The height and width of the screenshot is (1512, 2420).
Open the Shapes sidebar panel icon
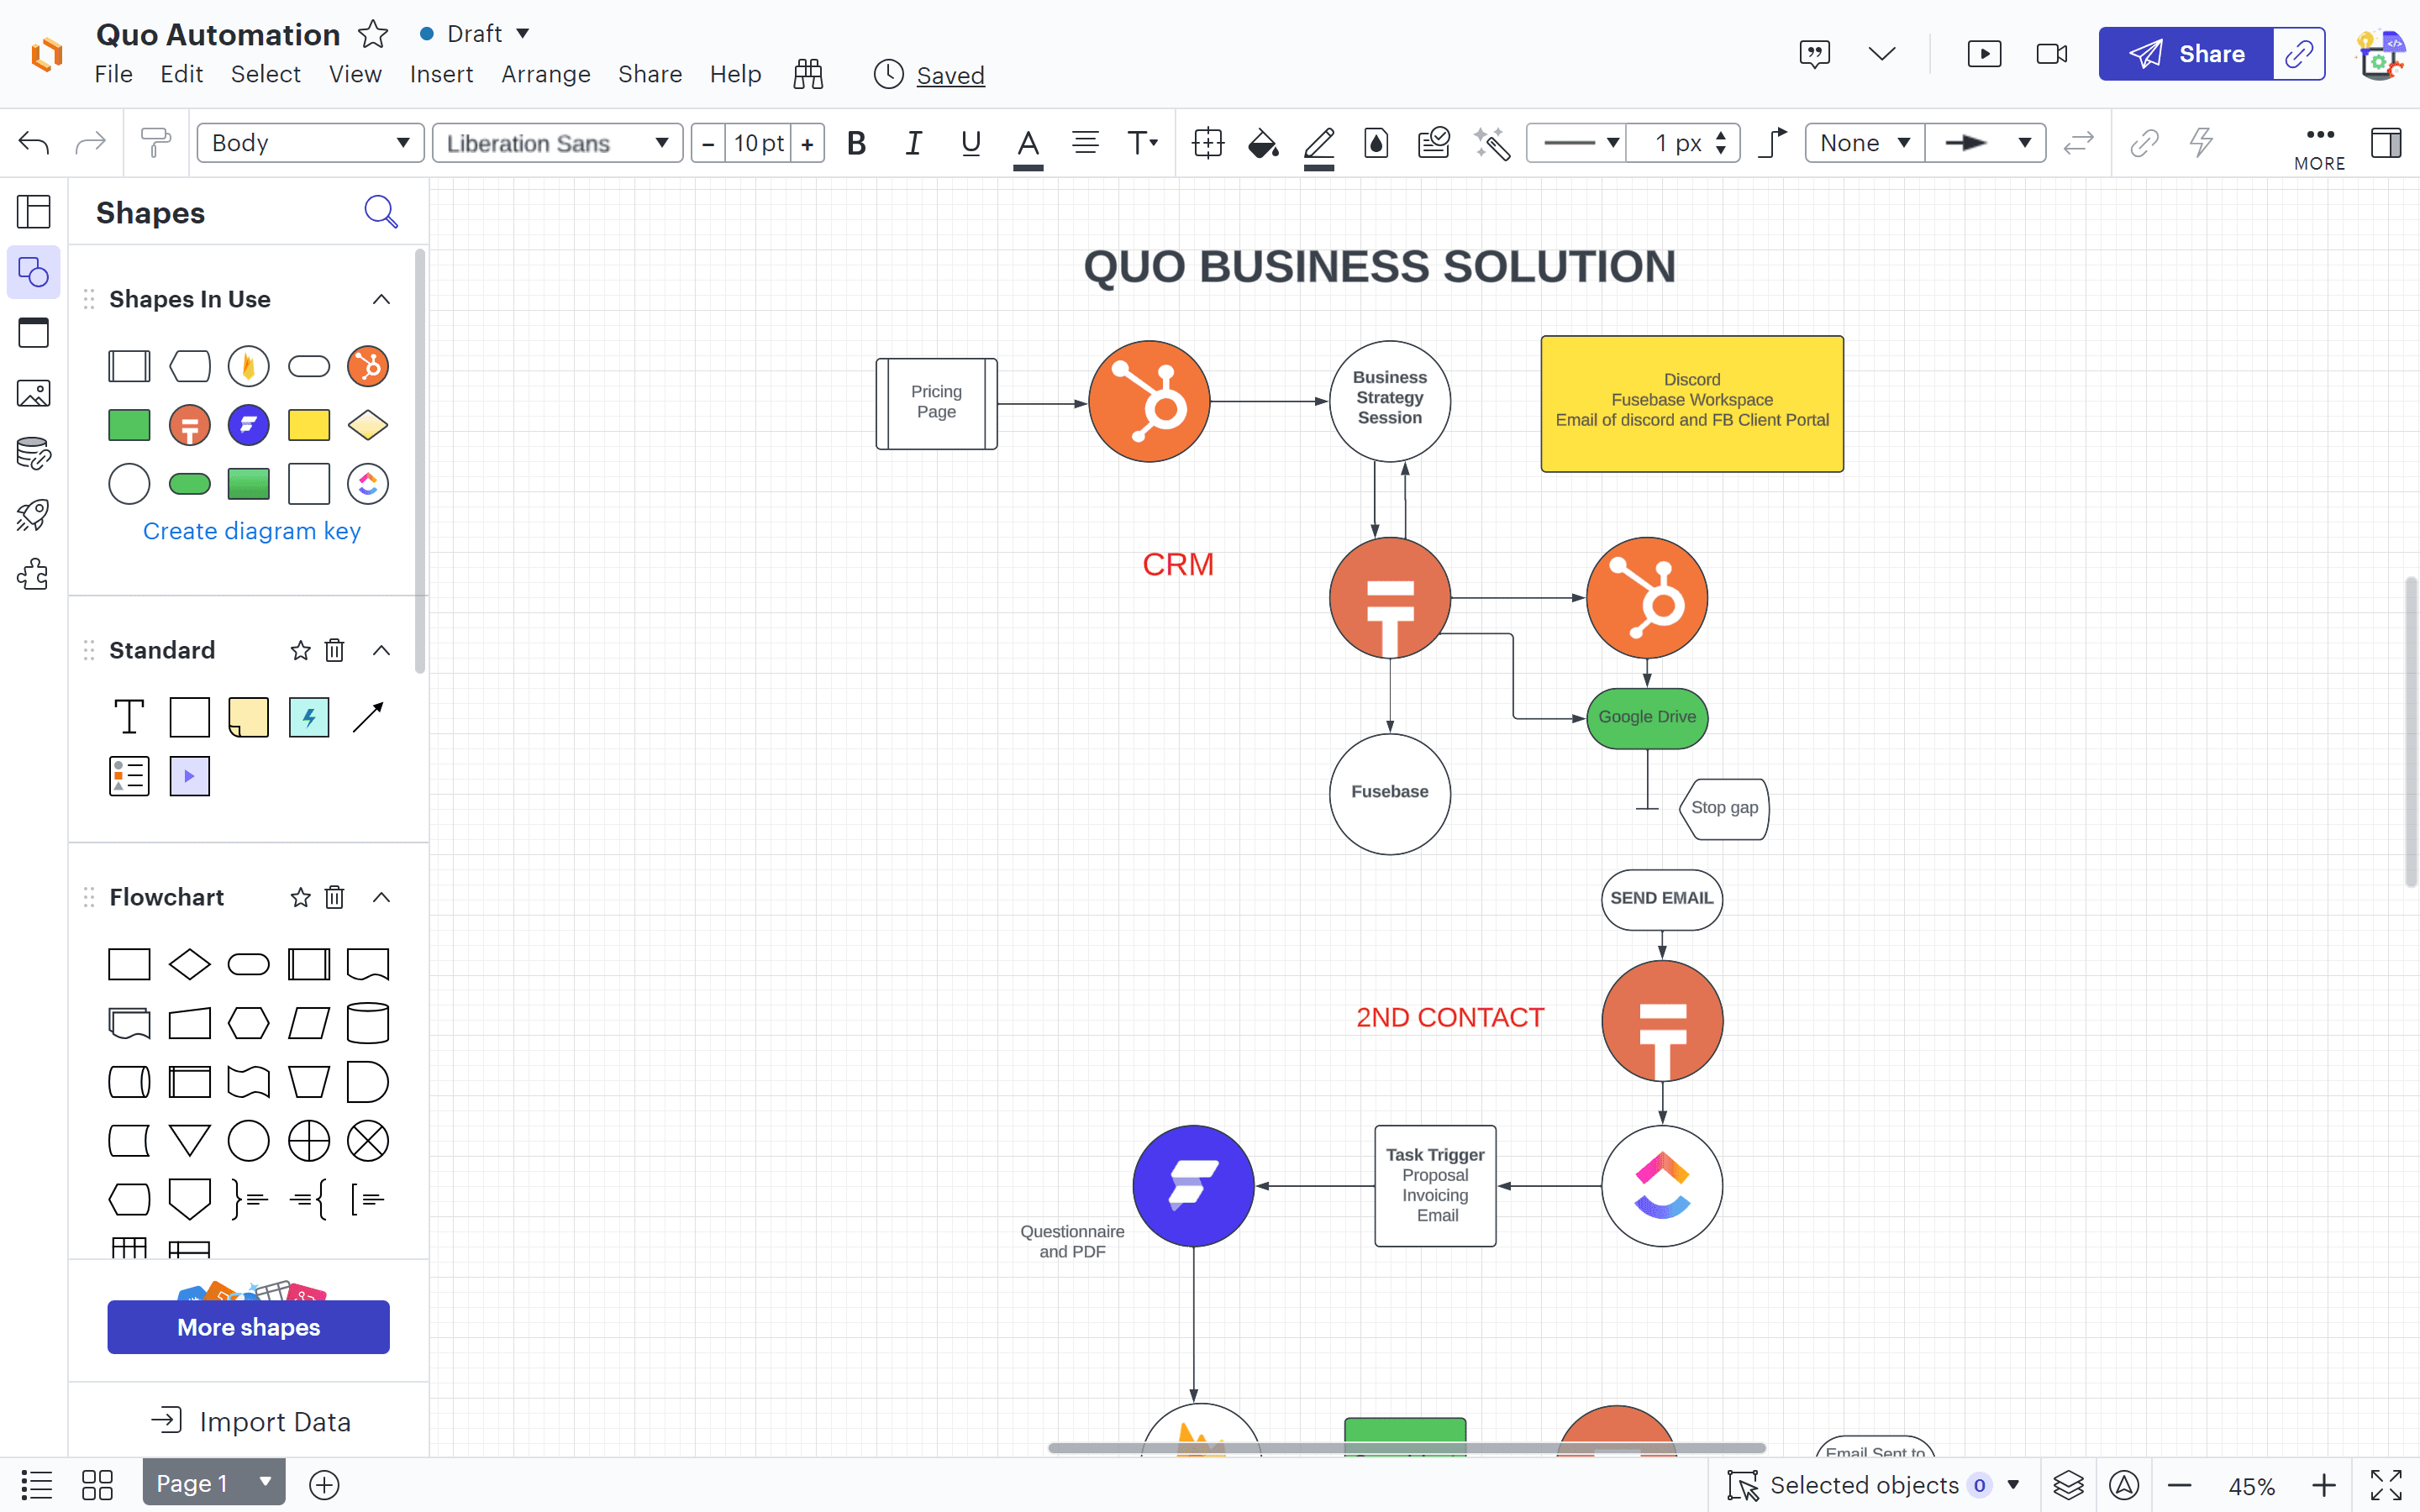click(34, 272)
